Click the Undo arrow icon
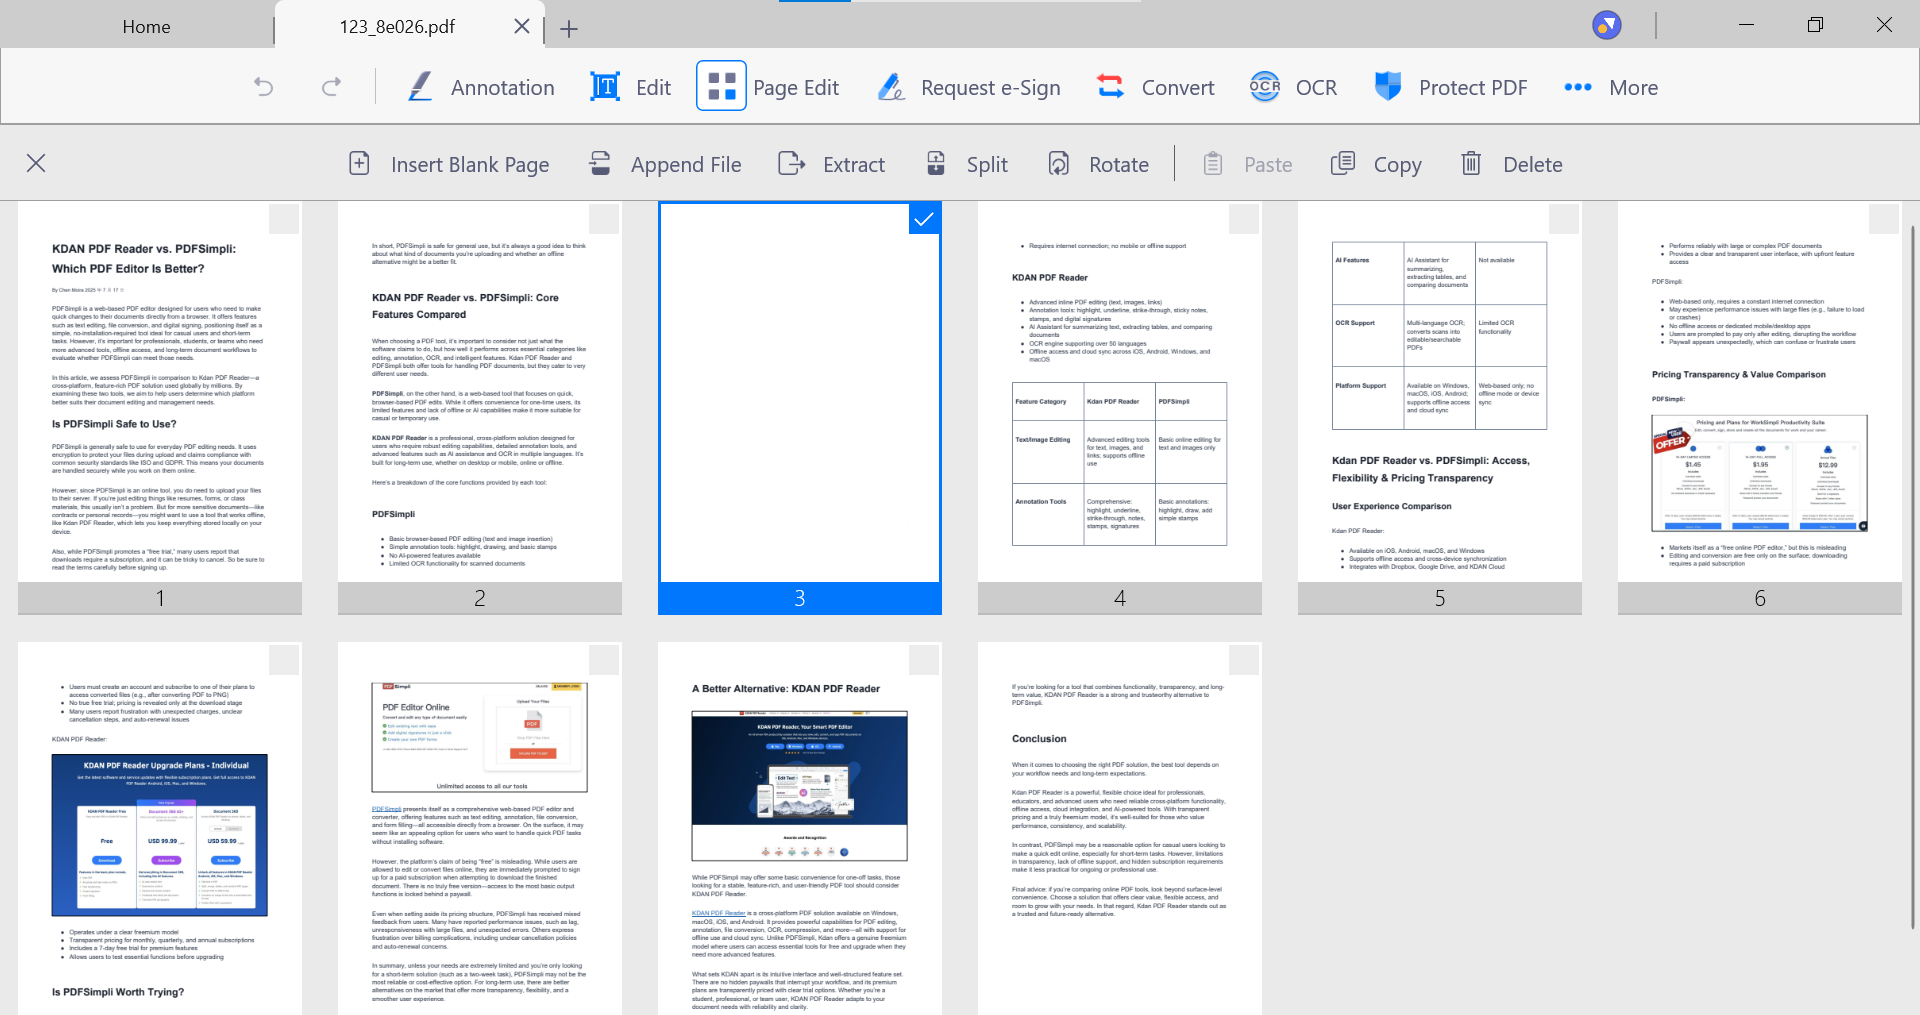This screenshot has height=1015, width=1920. (264, 87)
